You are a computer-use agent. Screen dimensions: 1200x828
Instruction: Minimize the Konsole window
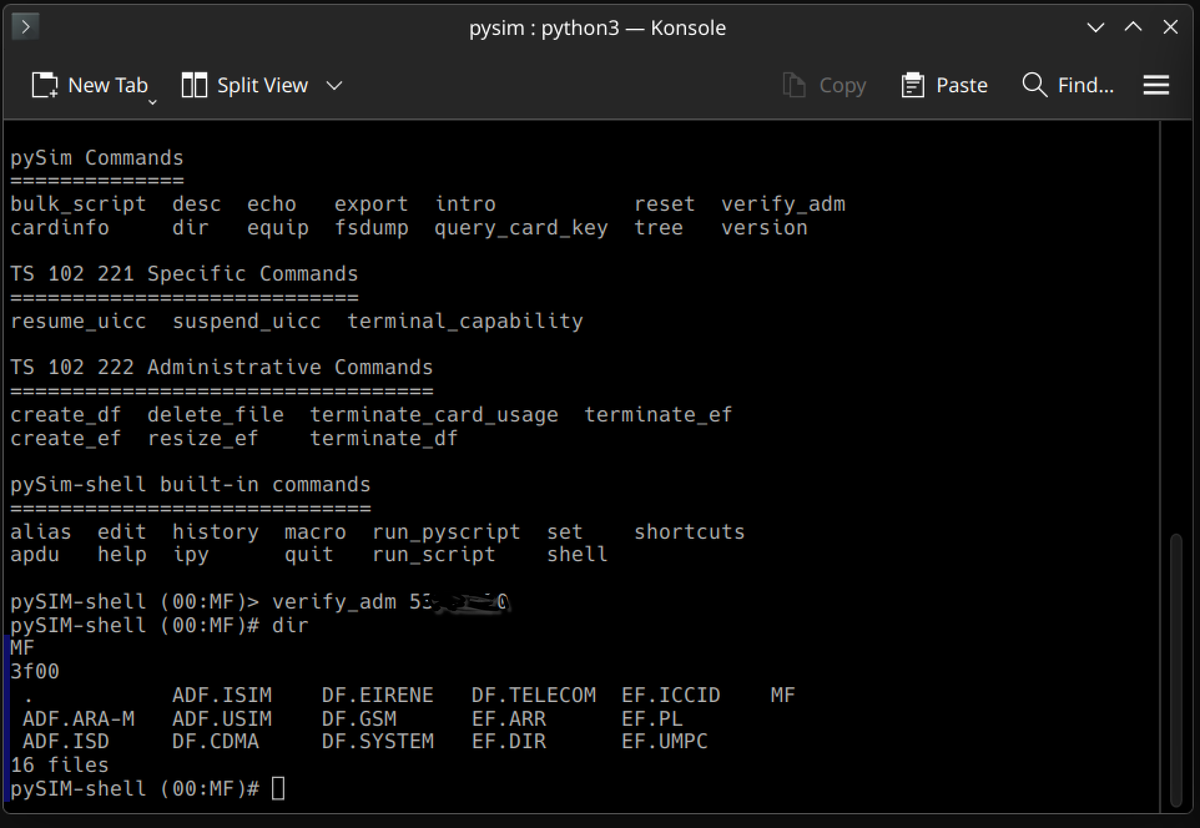pos(1096,28)
